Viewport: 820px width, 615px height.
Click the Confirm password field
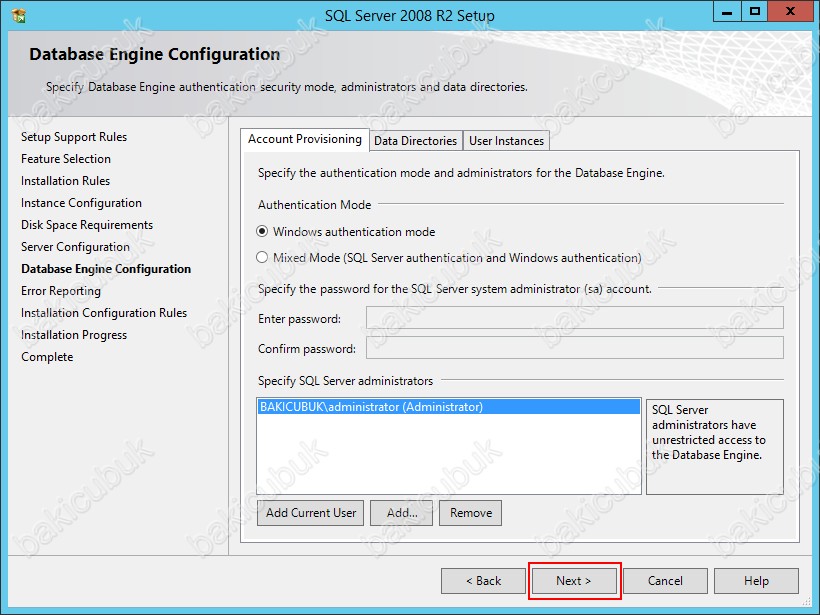click(575, 348)
